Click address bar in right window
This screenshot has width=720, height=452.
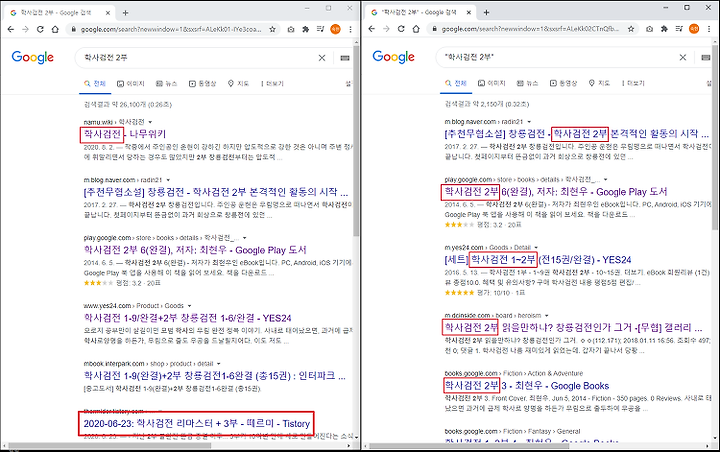[532, 28]
